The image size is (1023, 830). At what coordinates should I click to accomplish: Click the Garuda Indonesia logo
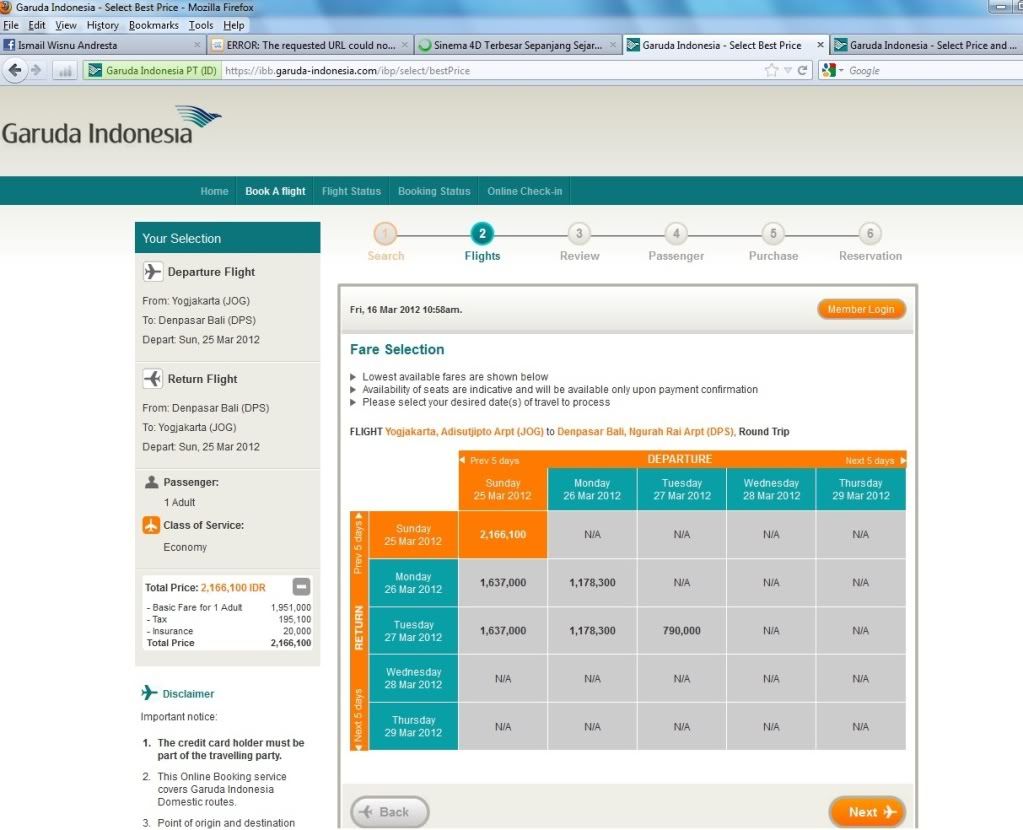(112, 125)
